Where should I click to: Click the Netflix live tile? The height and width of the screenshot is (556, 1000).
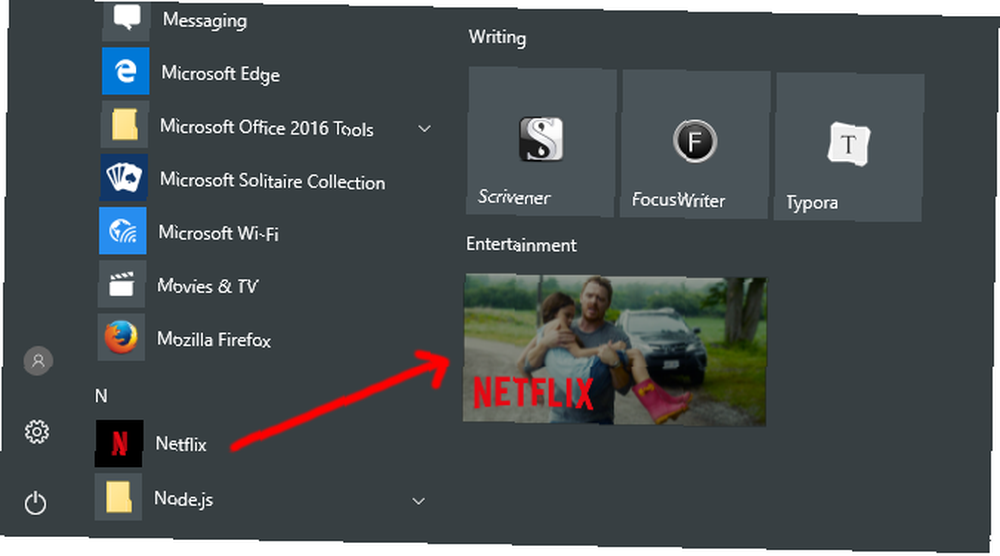[615, 350]
